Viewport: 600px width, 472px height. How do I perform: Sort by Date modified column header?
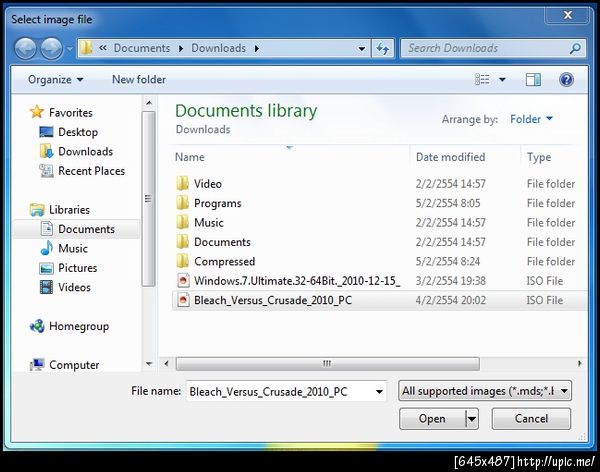[x=450, y=157]
